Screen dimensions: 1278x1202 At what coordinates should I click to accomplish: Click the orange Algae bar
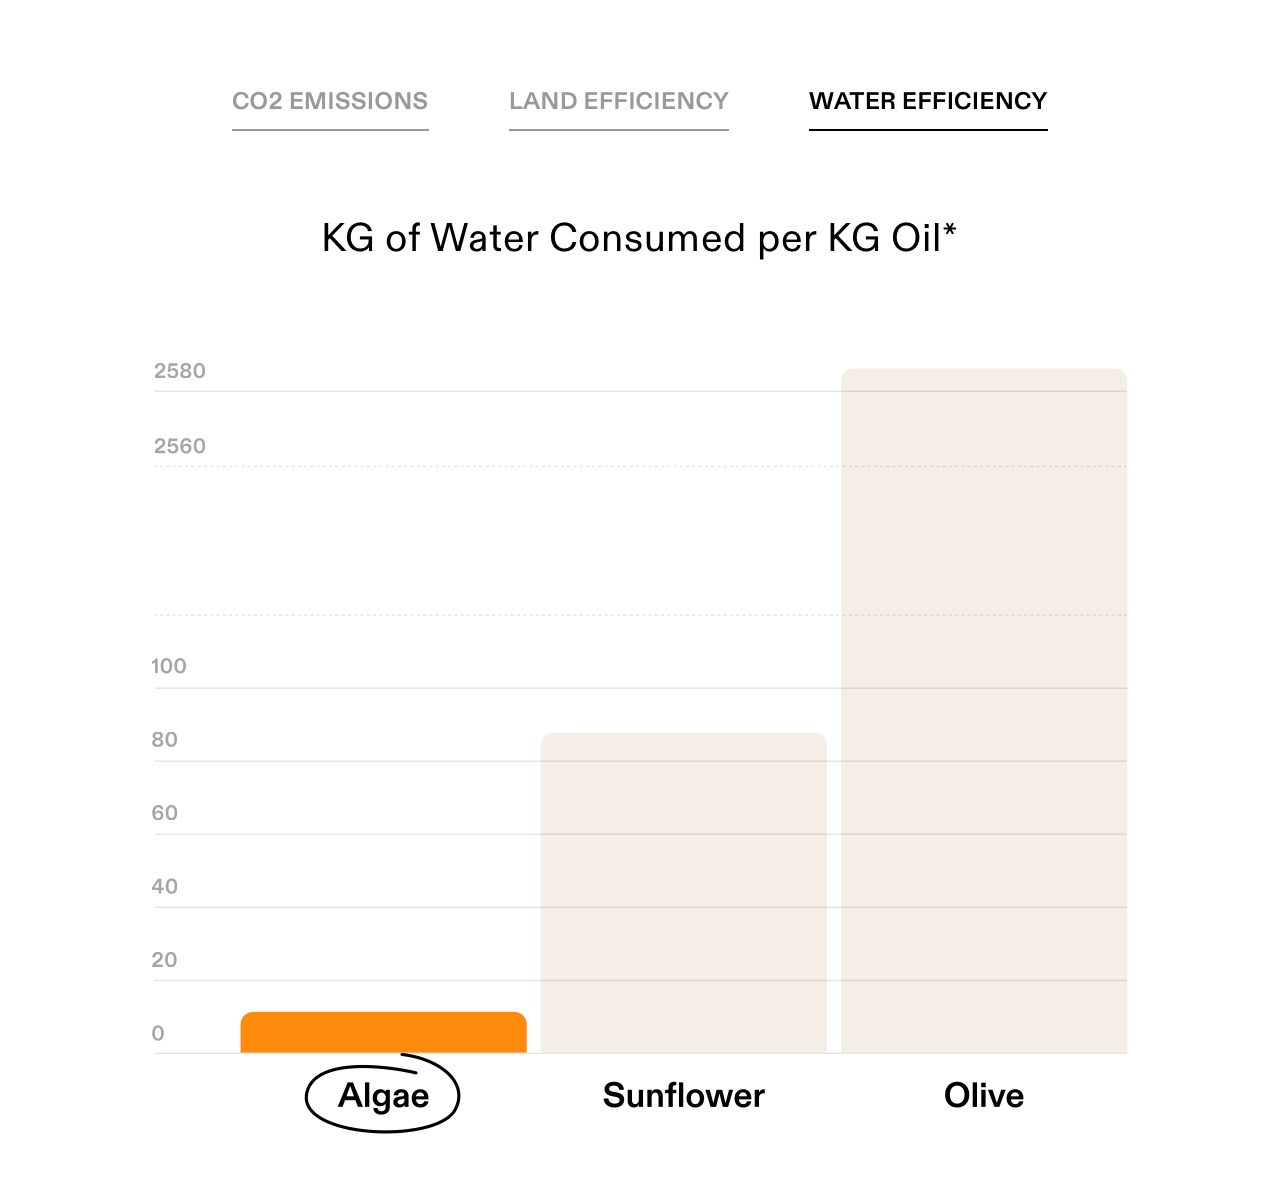point(383,1032)
